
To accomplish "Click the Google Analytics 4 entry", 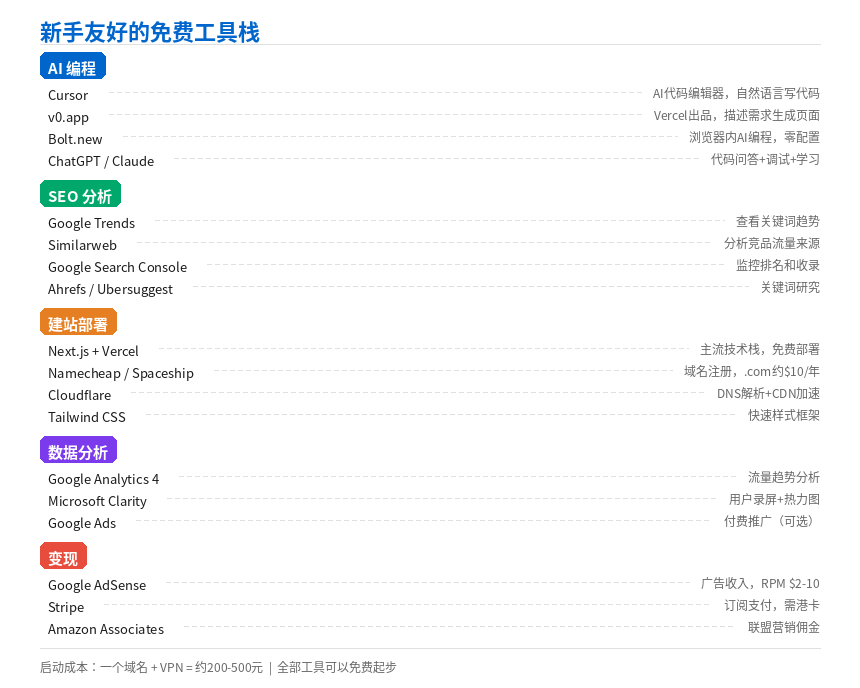I will (x=104, y=479).
